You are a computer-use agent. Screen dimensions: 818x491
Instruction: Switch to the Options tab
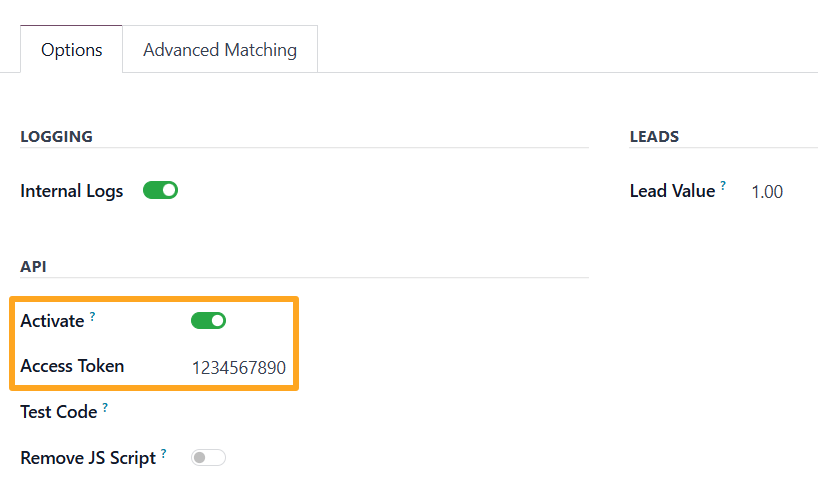tap(71, 50)
